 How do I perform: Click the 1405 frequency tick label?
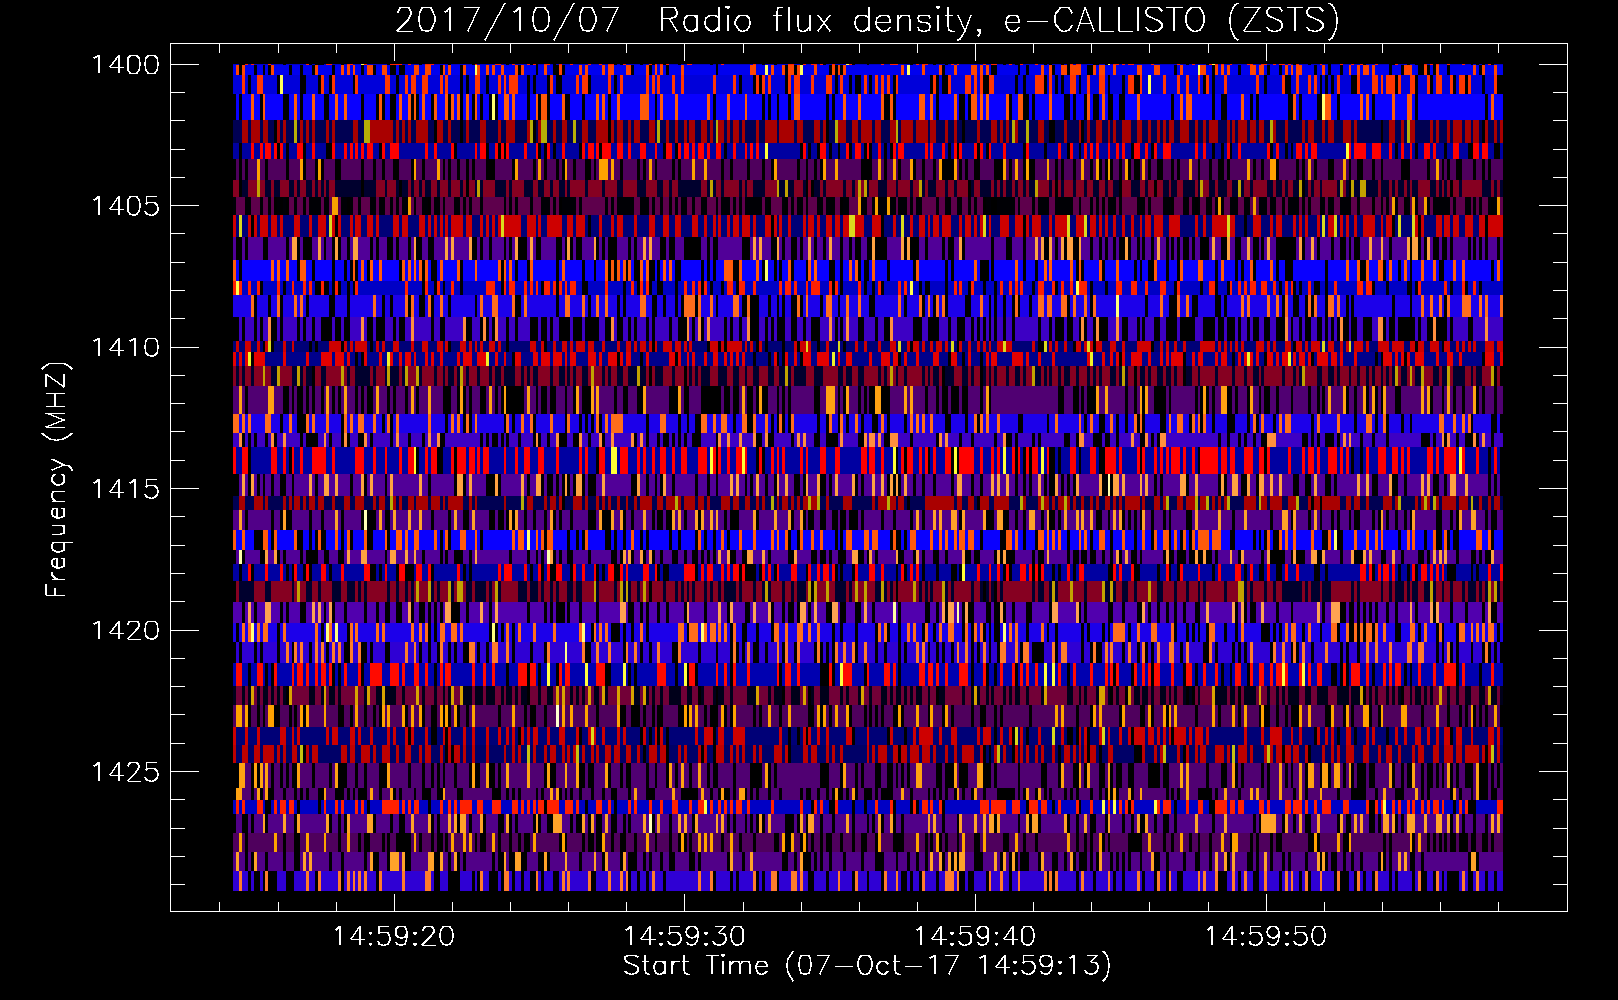(x=125, y=206)
